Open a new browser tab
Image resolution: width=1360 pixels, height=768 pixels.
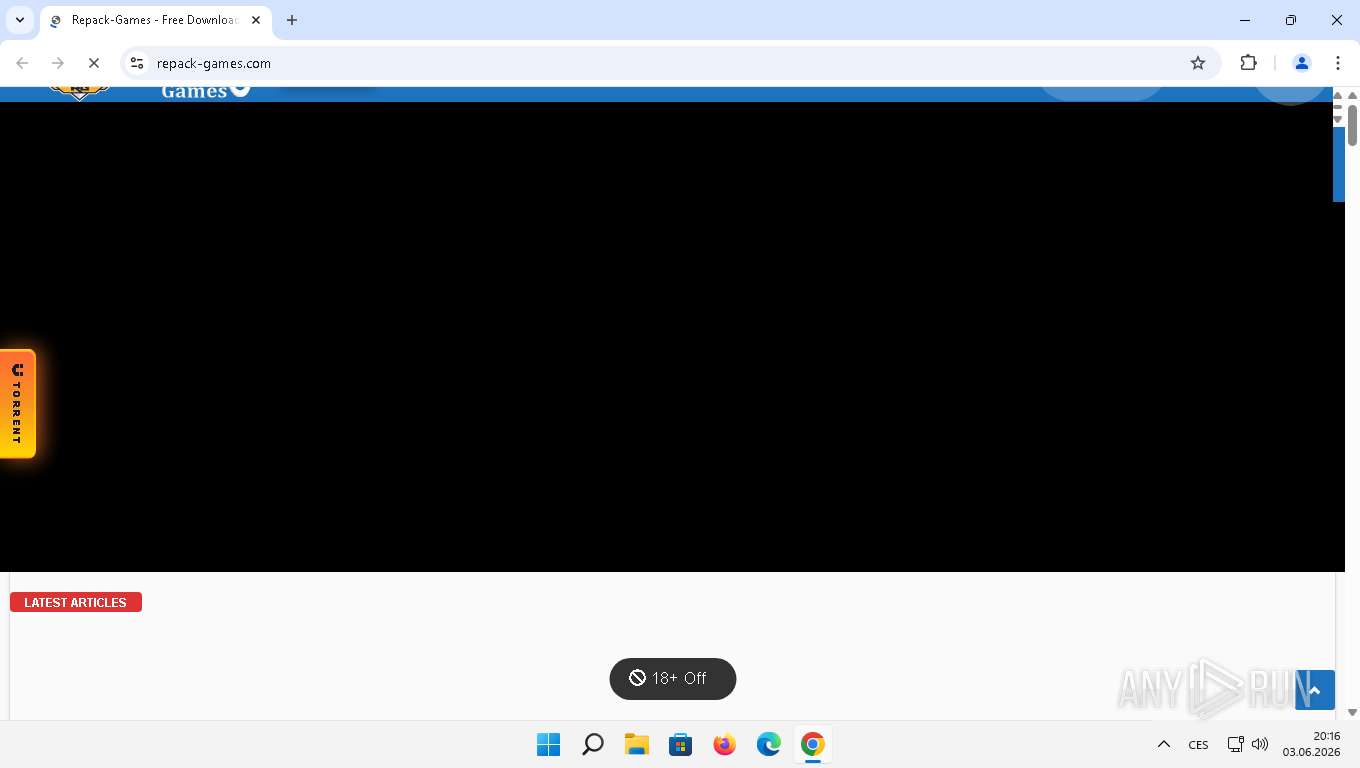[x=292, y=20]
